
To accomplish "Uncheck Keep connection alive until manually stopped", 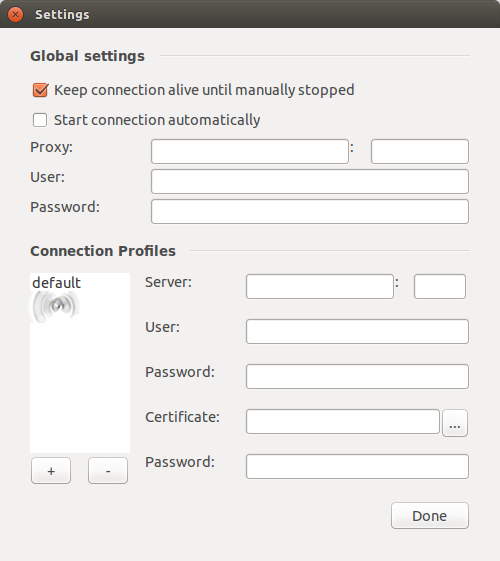I will coord(40,90).
